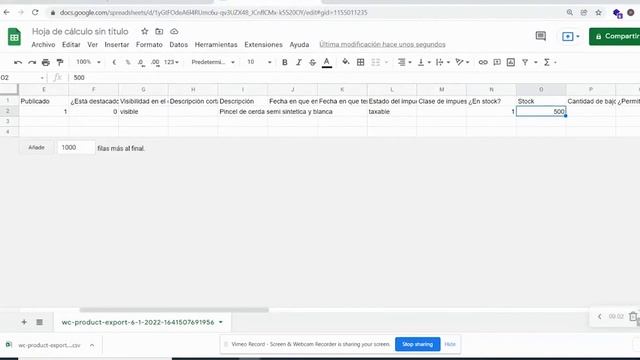
Task: Insert a link
Action: pos(483,62)
